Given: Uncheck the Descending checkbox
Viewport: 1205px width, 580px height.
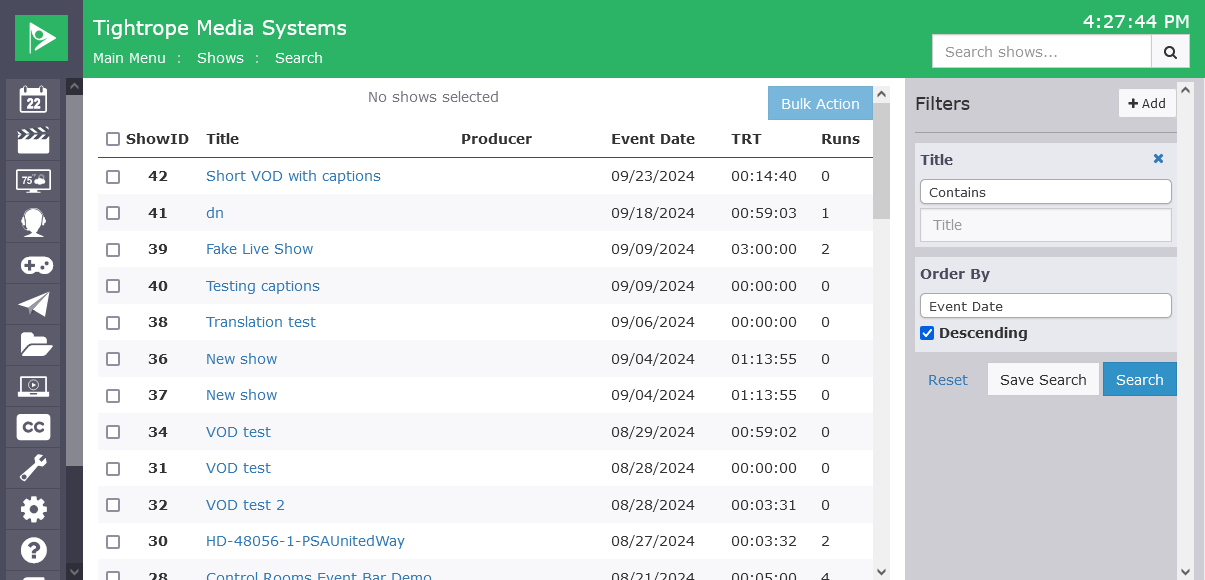Looking at the screenshot, I should coord(927,334).
